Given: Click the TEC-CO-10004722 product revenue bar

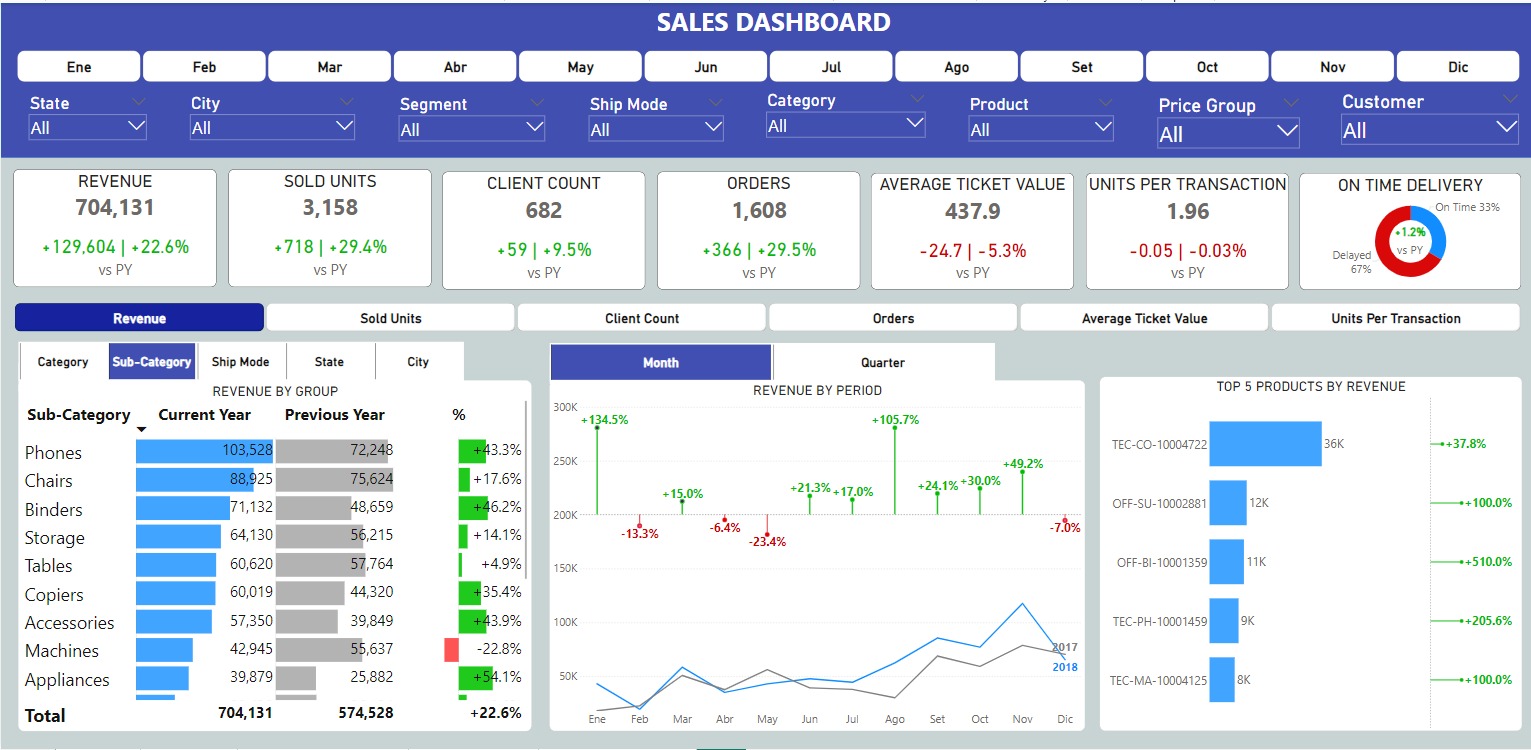Looking at the screenshot, I should point(1265,444).
